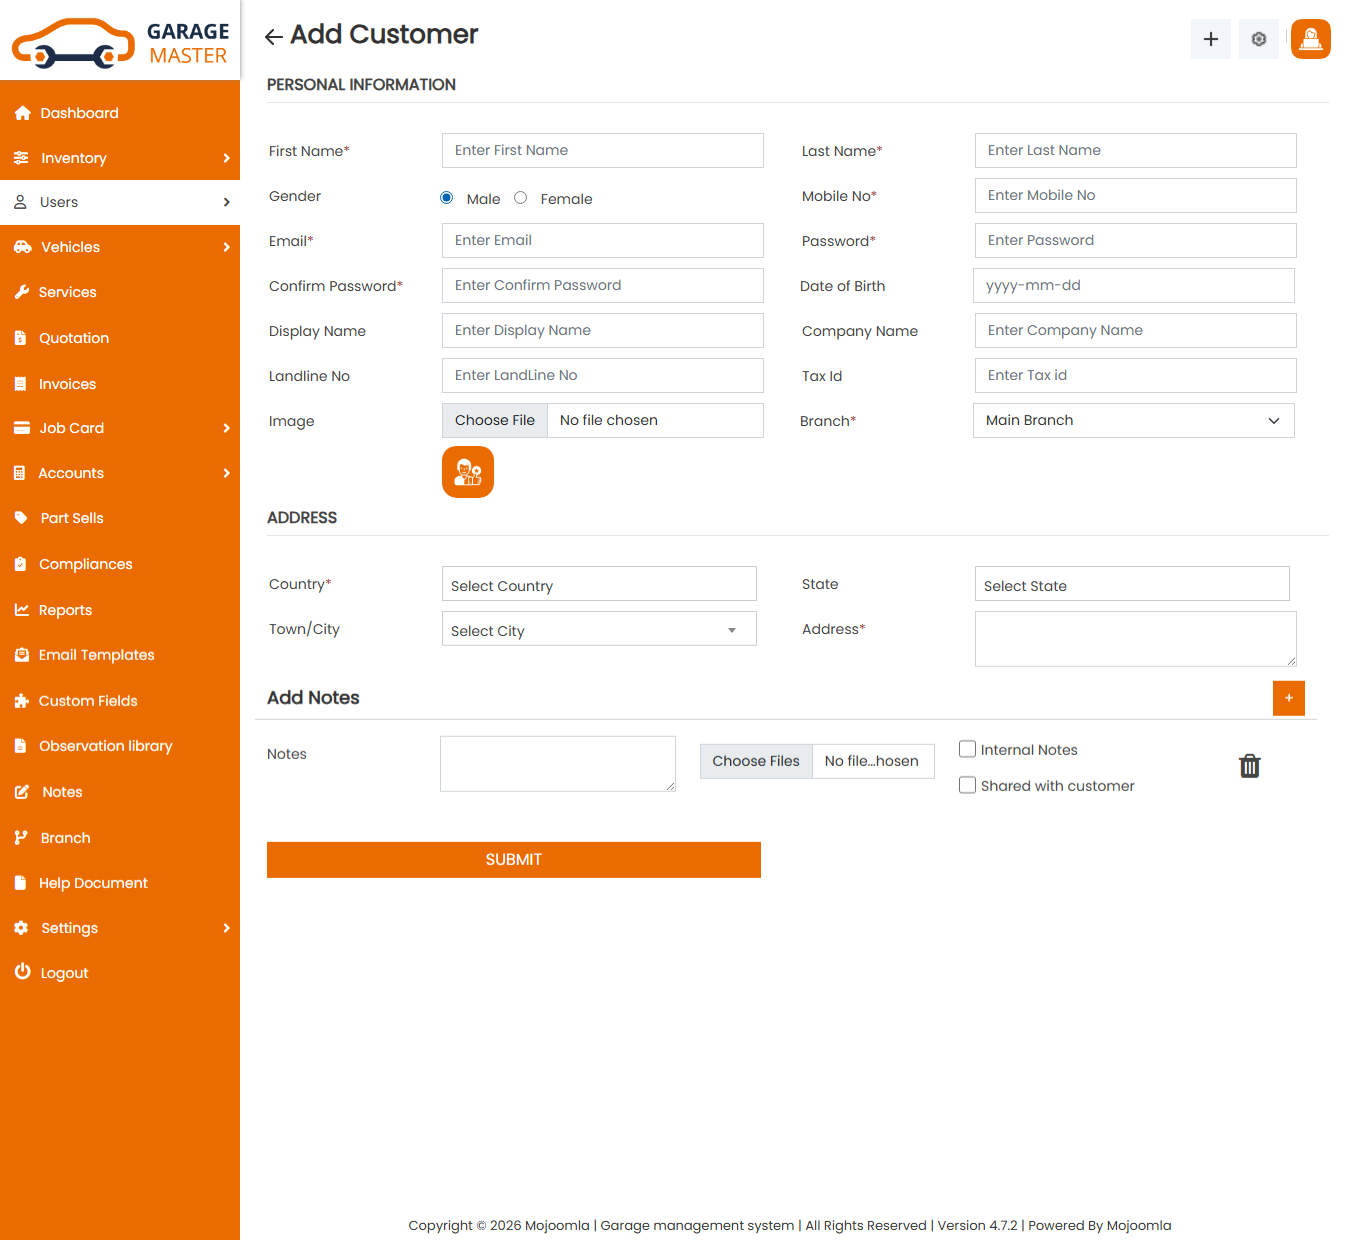
Task: Click the Garage Master logo
Action: pos(120,42)
